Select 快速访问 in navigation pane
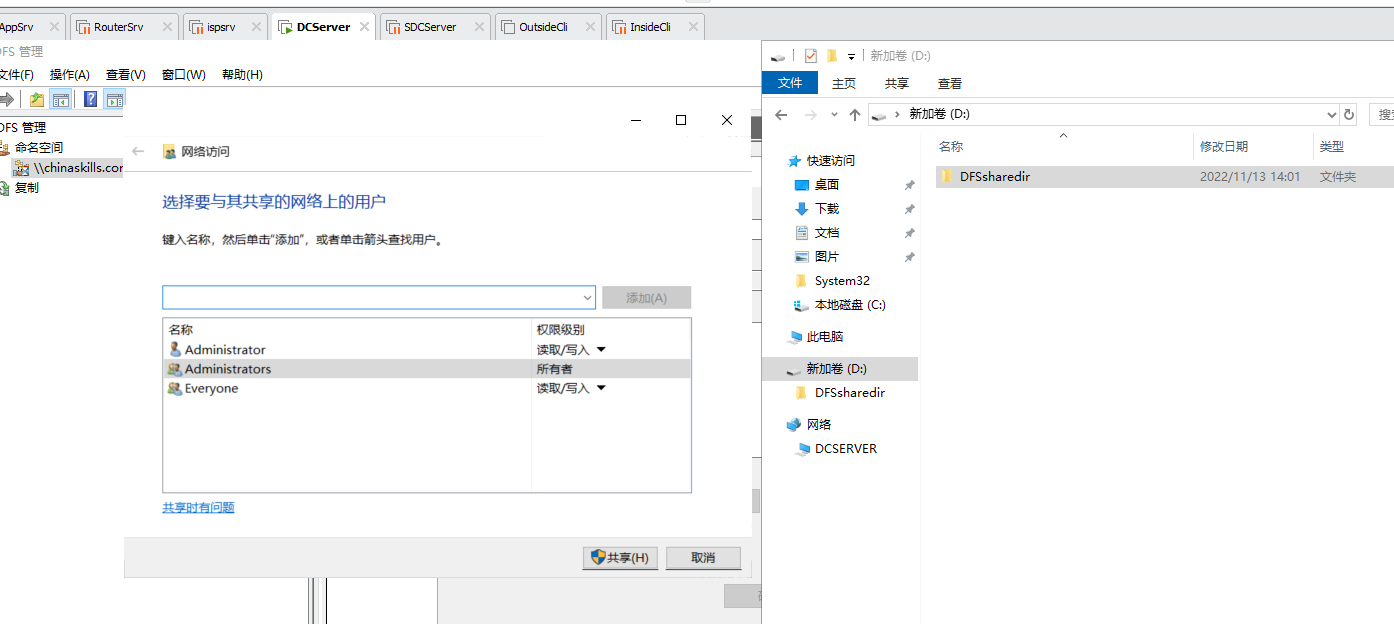The width and height of the screenshot is (1394, 624). [x=831, y=161]
